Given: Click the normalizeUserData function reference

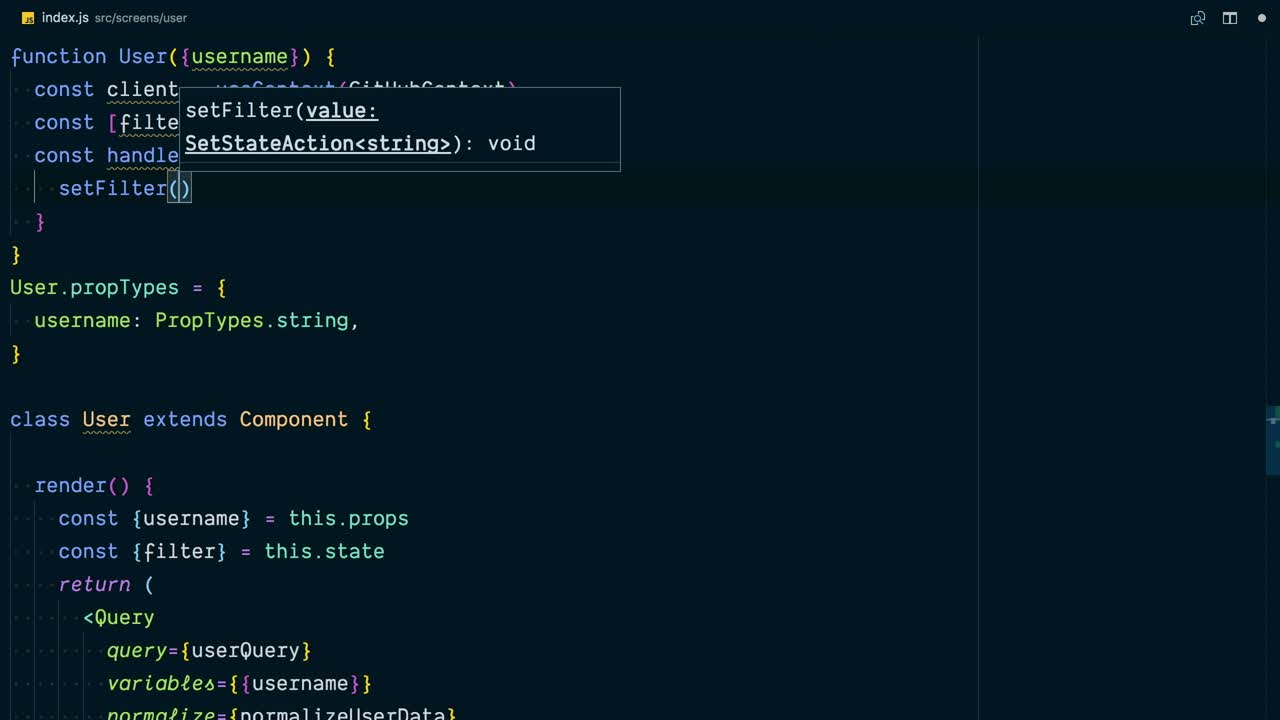Looking at the screenshot, I should click(343, 714).
